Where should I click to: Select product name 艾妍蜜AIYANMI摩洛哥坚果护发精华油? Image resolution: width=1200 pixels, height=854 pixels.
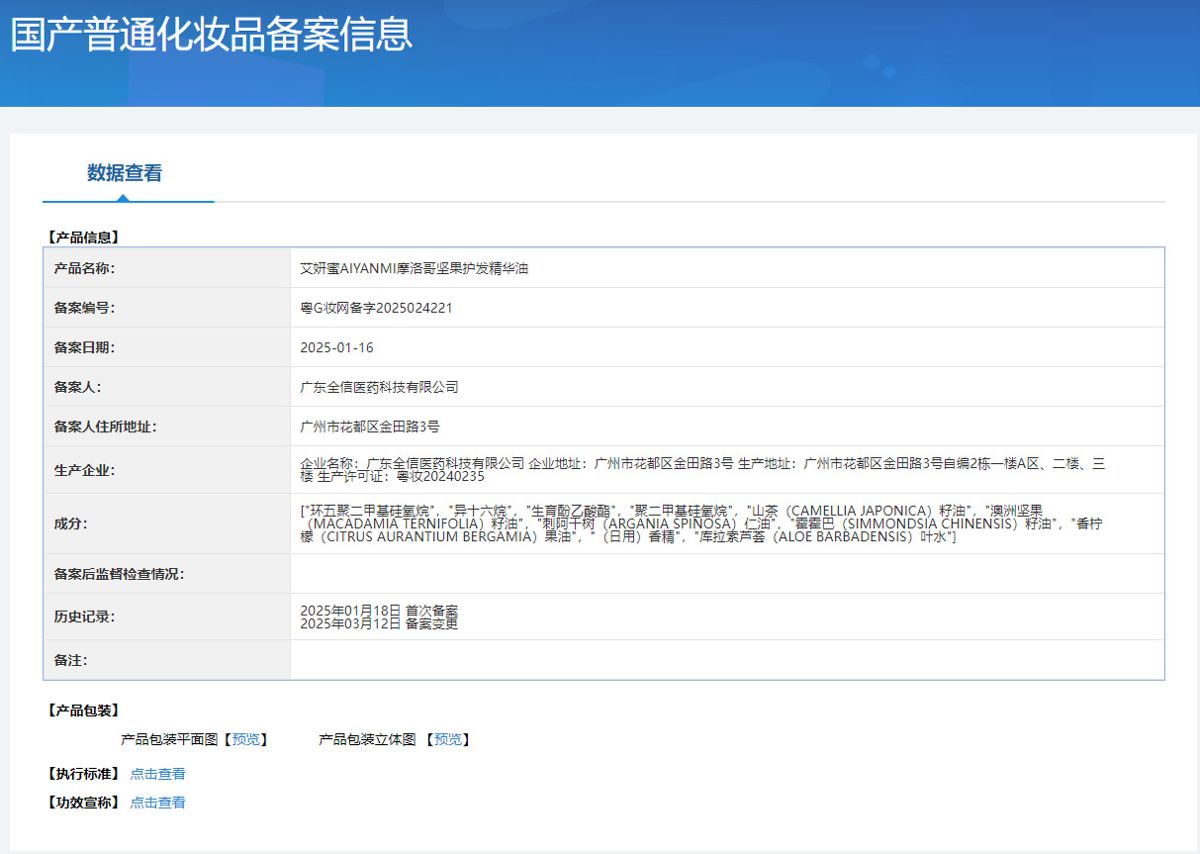click(x=414, y=269)
